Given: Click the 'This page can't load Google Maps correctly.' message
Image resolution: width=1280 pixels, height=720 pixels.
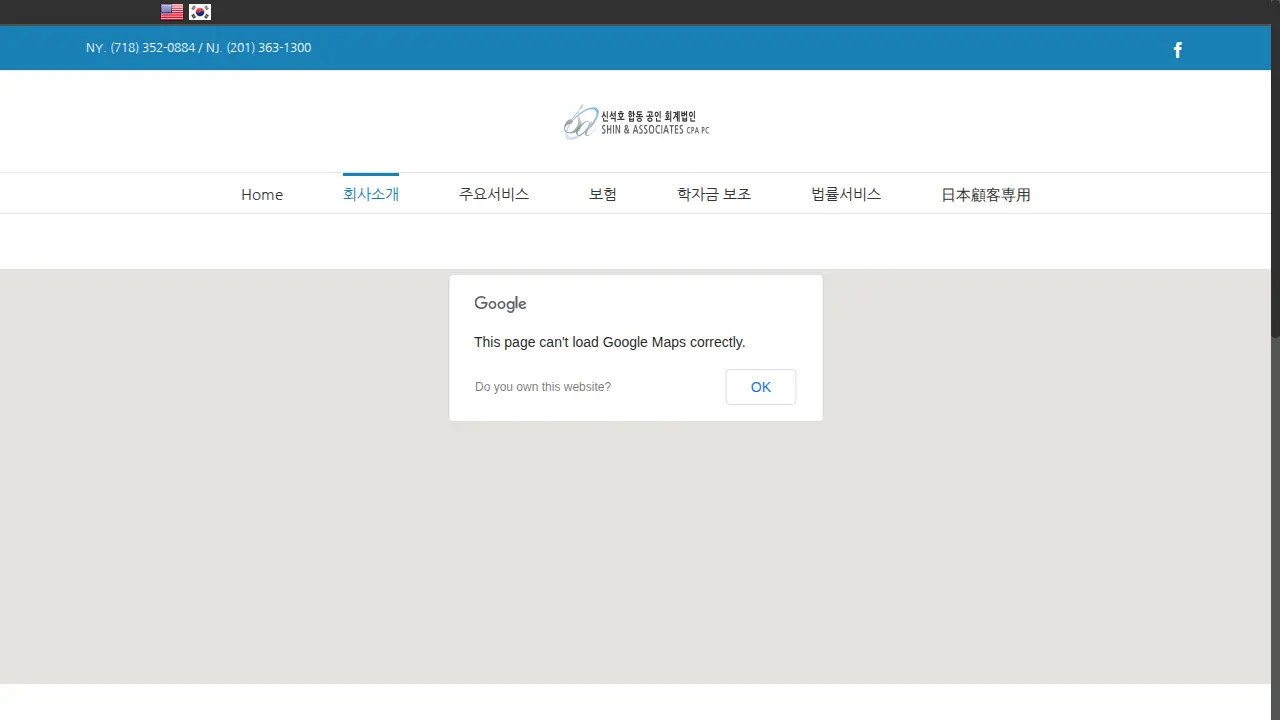Looking at the screenshot, I should pyautogui.click(x=610, y=342).
